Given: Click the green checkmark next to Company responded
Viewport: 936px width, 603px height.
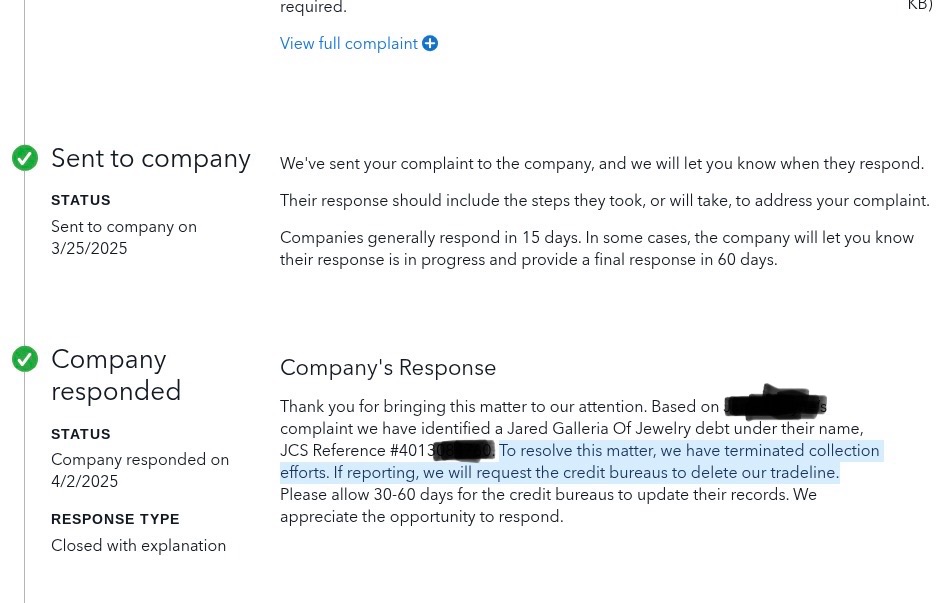Looking at the screenshot, I should coord(25,359).
